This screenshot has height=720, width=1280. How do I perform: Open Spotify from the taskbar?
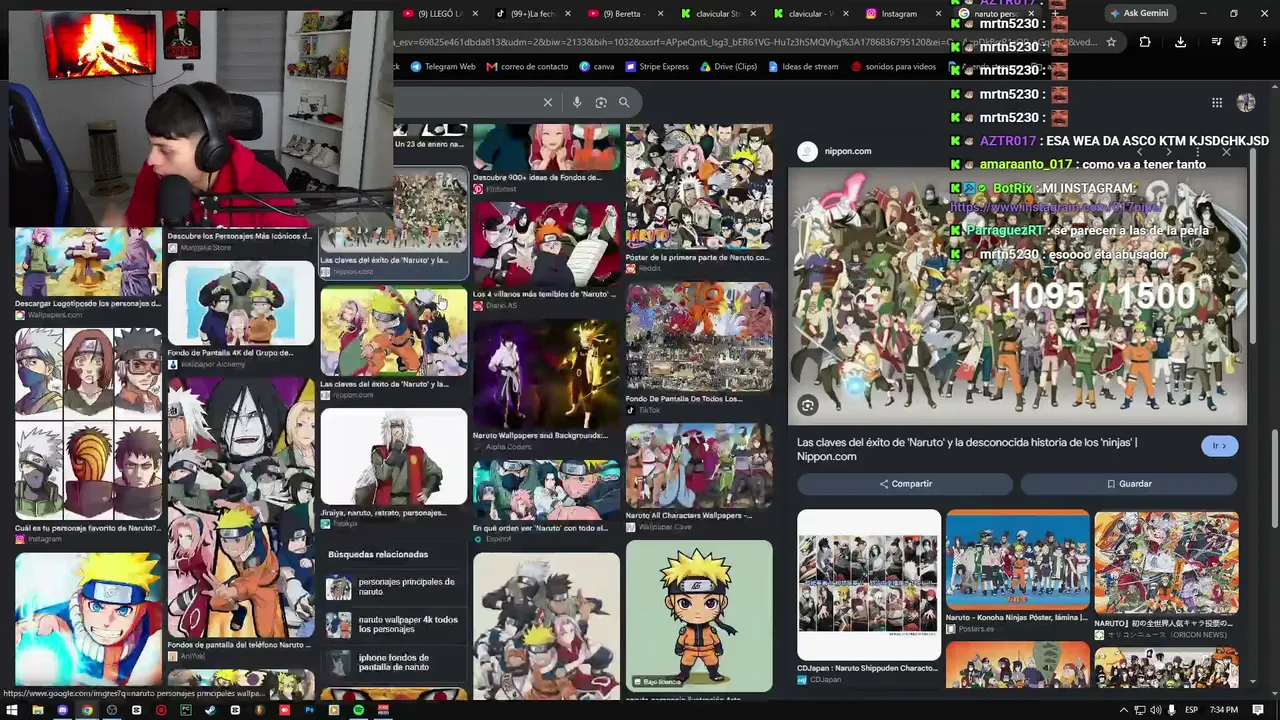pyautogui.click(x=358, y=710)
